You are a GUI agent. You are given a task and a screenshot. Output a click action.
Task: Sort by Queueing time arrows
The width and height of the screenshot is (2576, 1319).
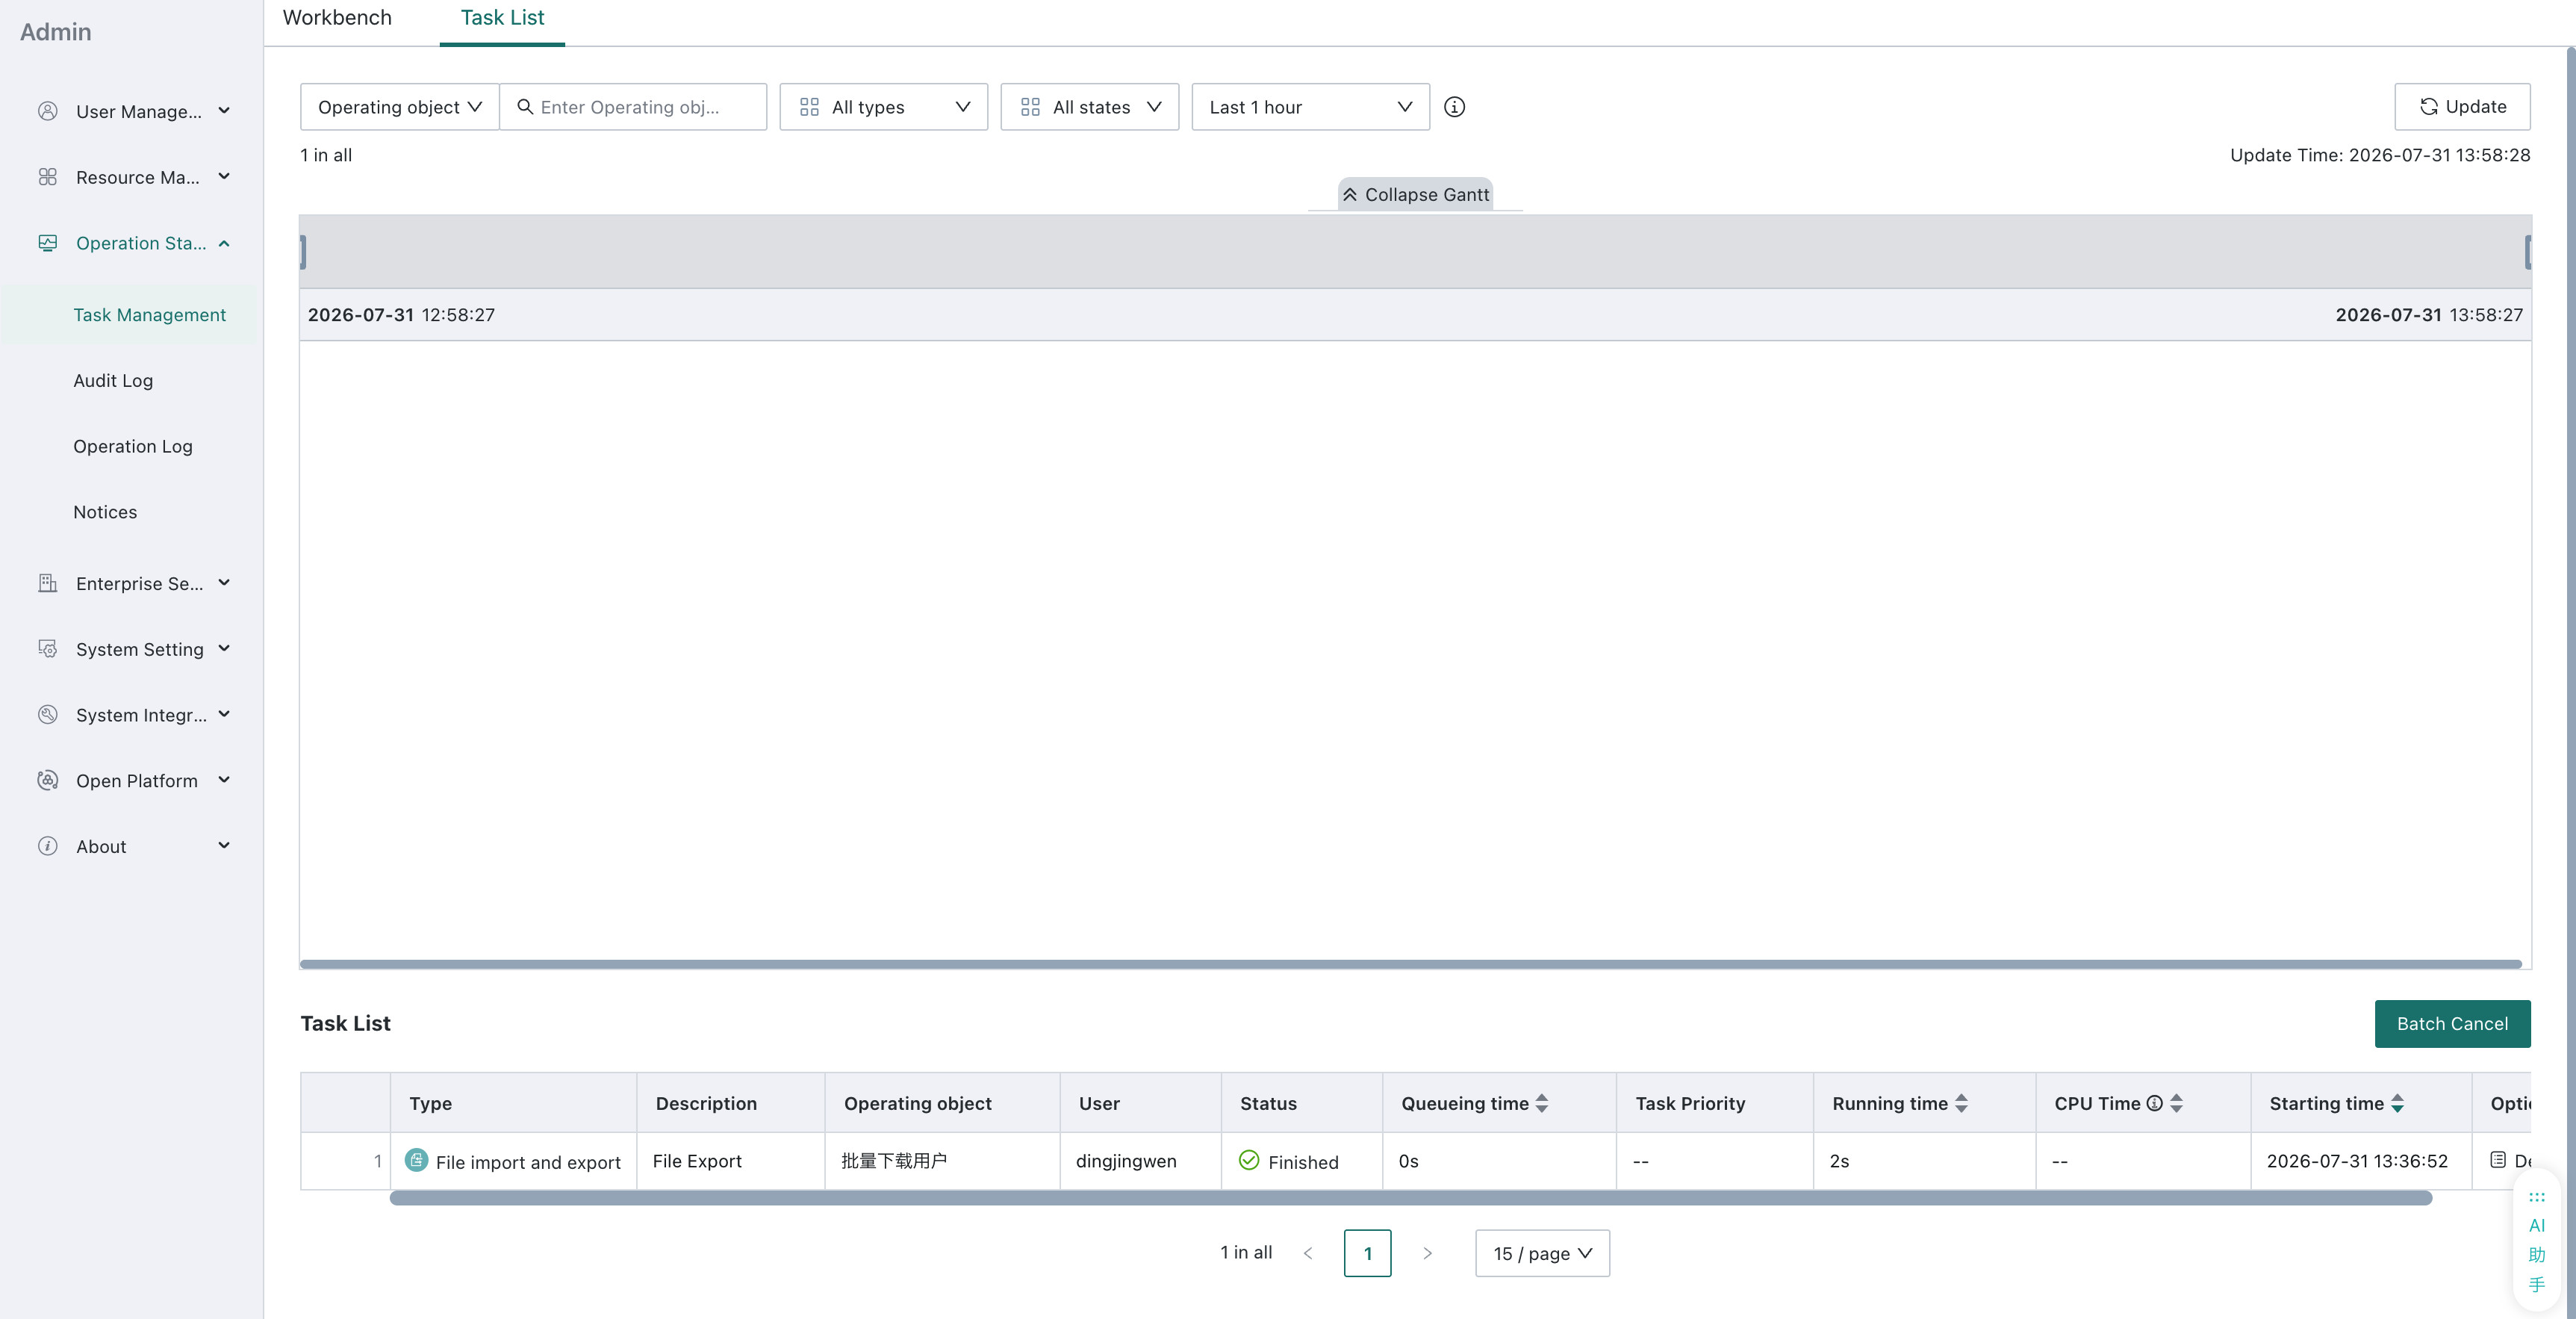pos(1541,1103)
